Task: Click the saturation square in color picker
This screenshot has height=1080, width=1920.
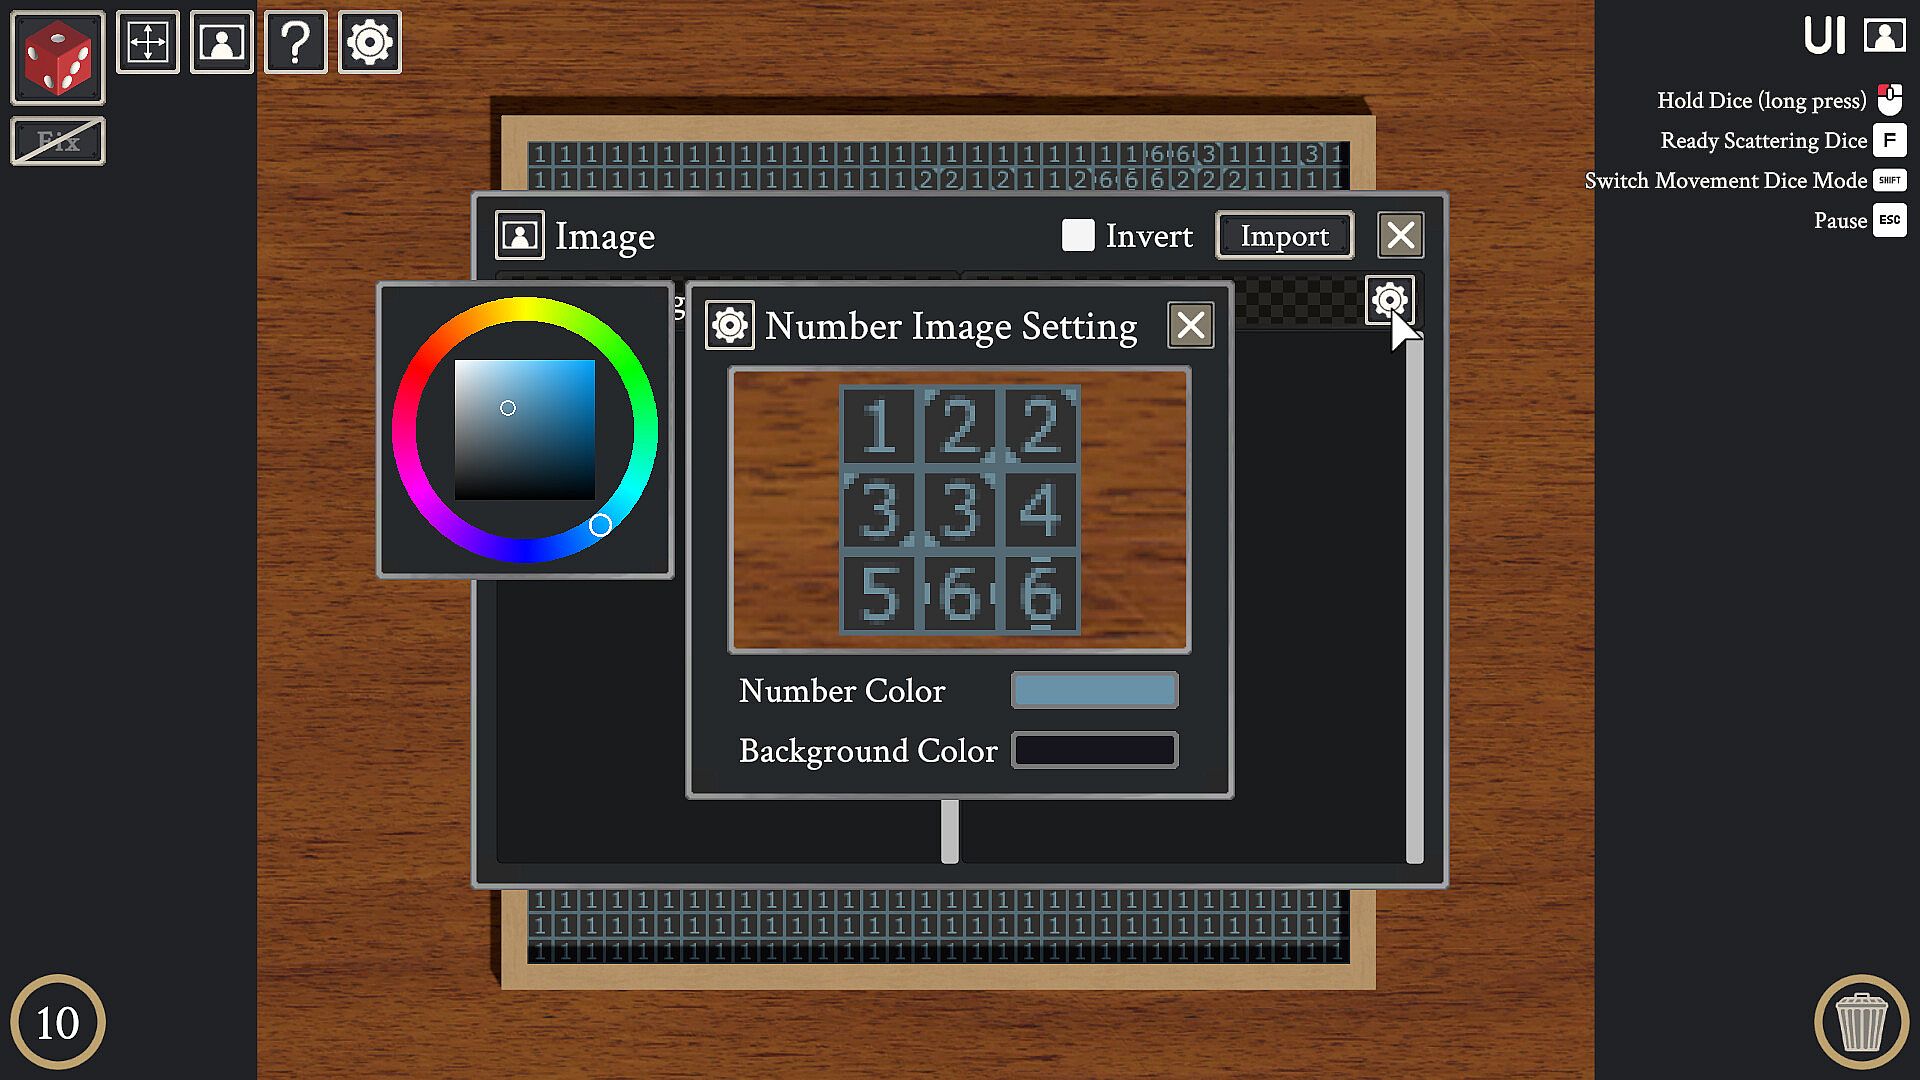Action: point(525,430)
